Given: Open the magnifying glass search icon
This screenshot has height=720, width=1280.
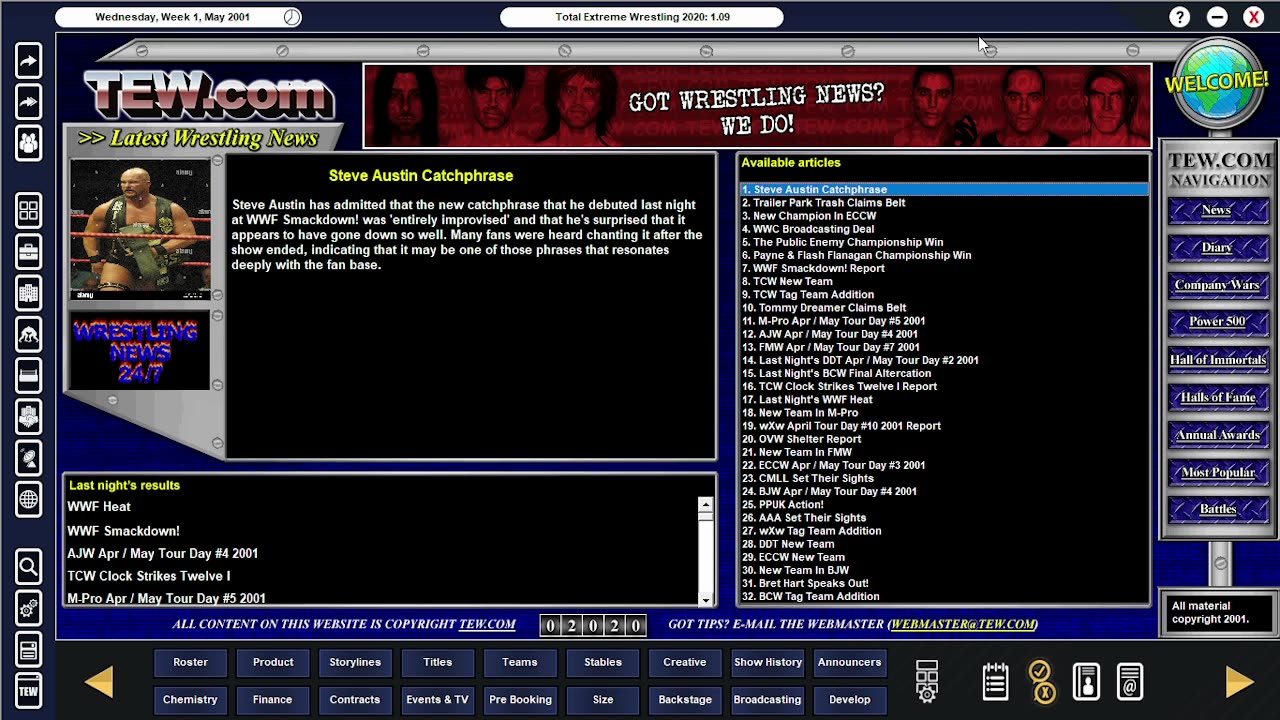Looking at the screenshot, I should pos(28,567).
